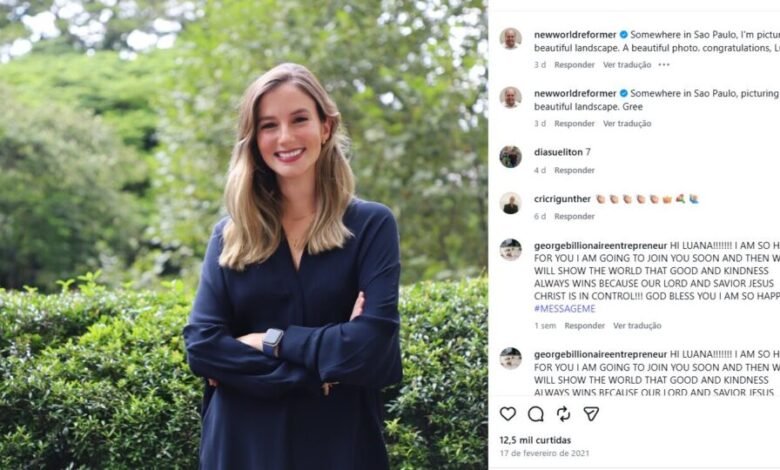Image resolution: width=780 pixels, height=470 pixels.
Task: Open the post date 17 de fevereiro de 2021
Action: tap(544, 453)
